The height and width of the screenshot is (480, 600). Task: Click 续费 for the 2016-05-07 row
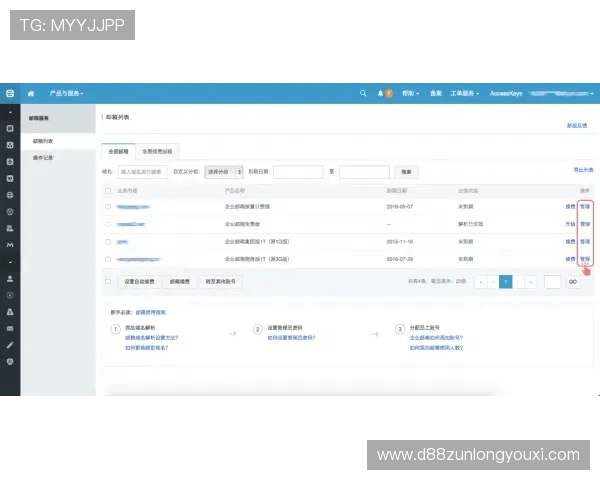[570, 207]
